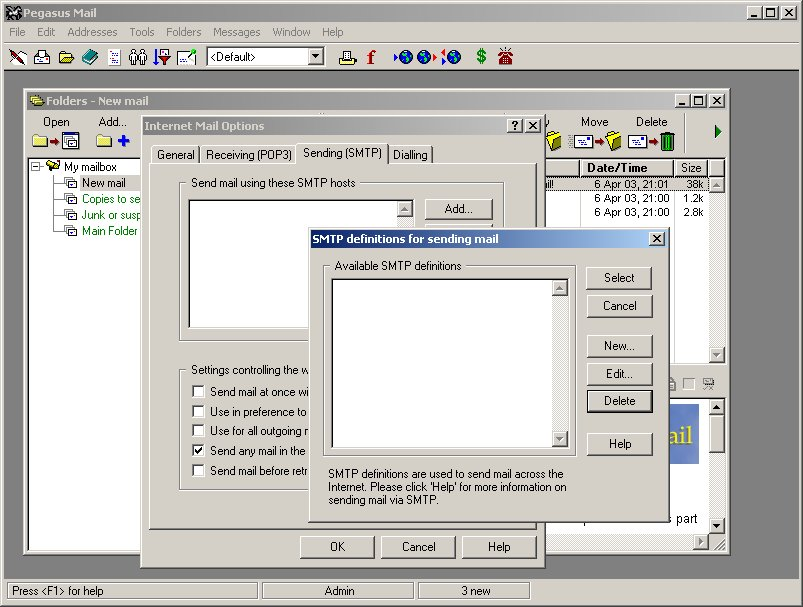This screenshot has width=803, height=607.
Task: Enable 'Send mail at once' checkbox
Action: [199, 392]
